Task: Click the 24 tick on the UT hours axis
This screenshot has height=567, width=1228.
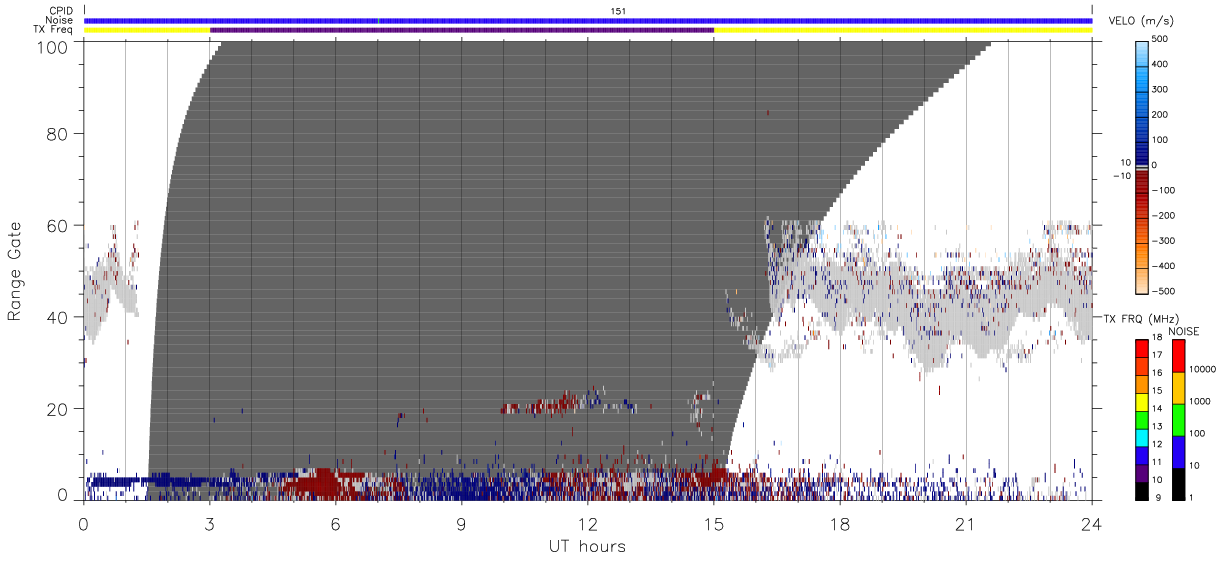Action: (1092, 523)
